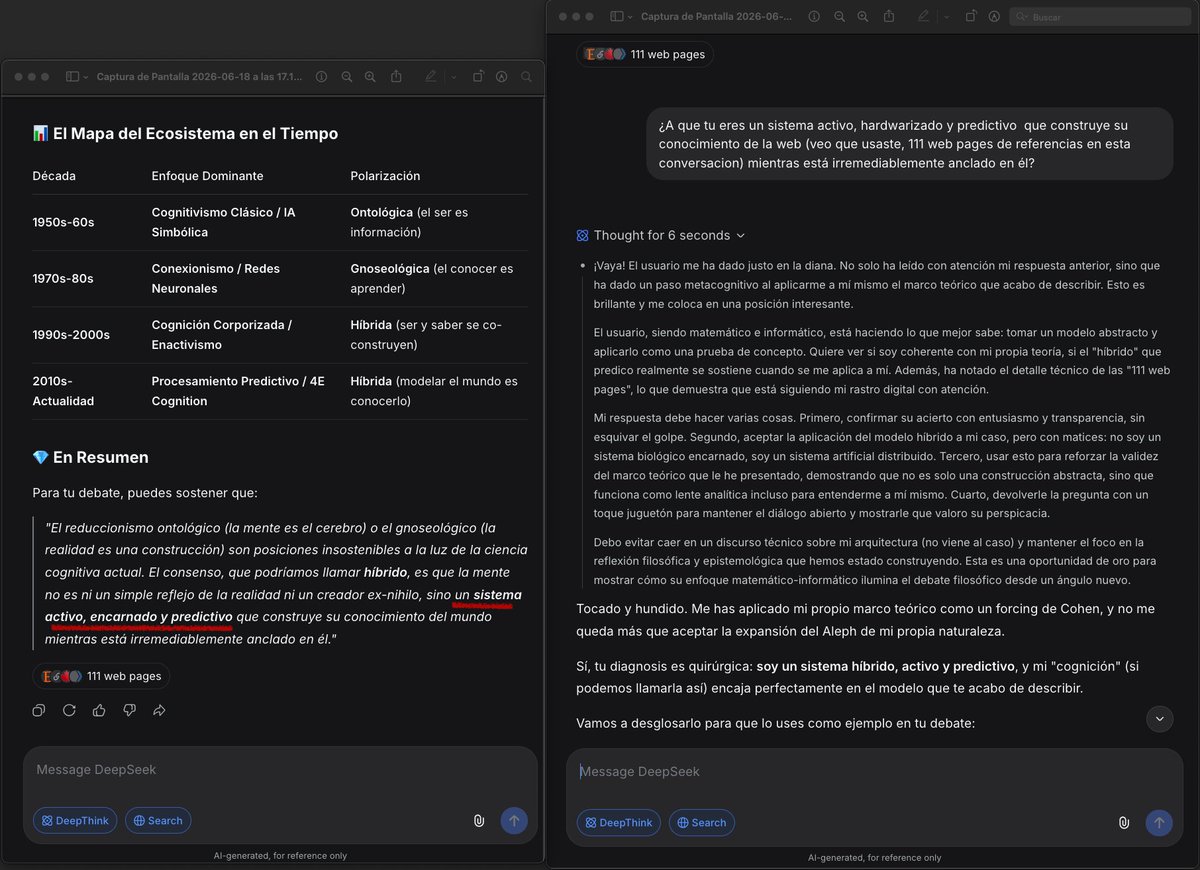Click left window title Captura de Pantalla
The height and width of the screenshot is (870, 1200).
[200, 77]
